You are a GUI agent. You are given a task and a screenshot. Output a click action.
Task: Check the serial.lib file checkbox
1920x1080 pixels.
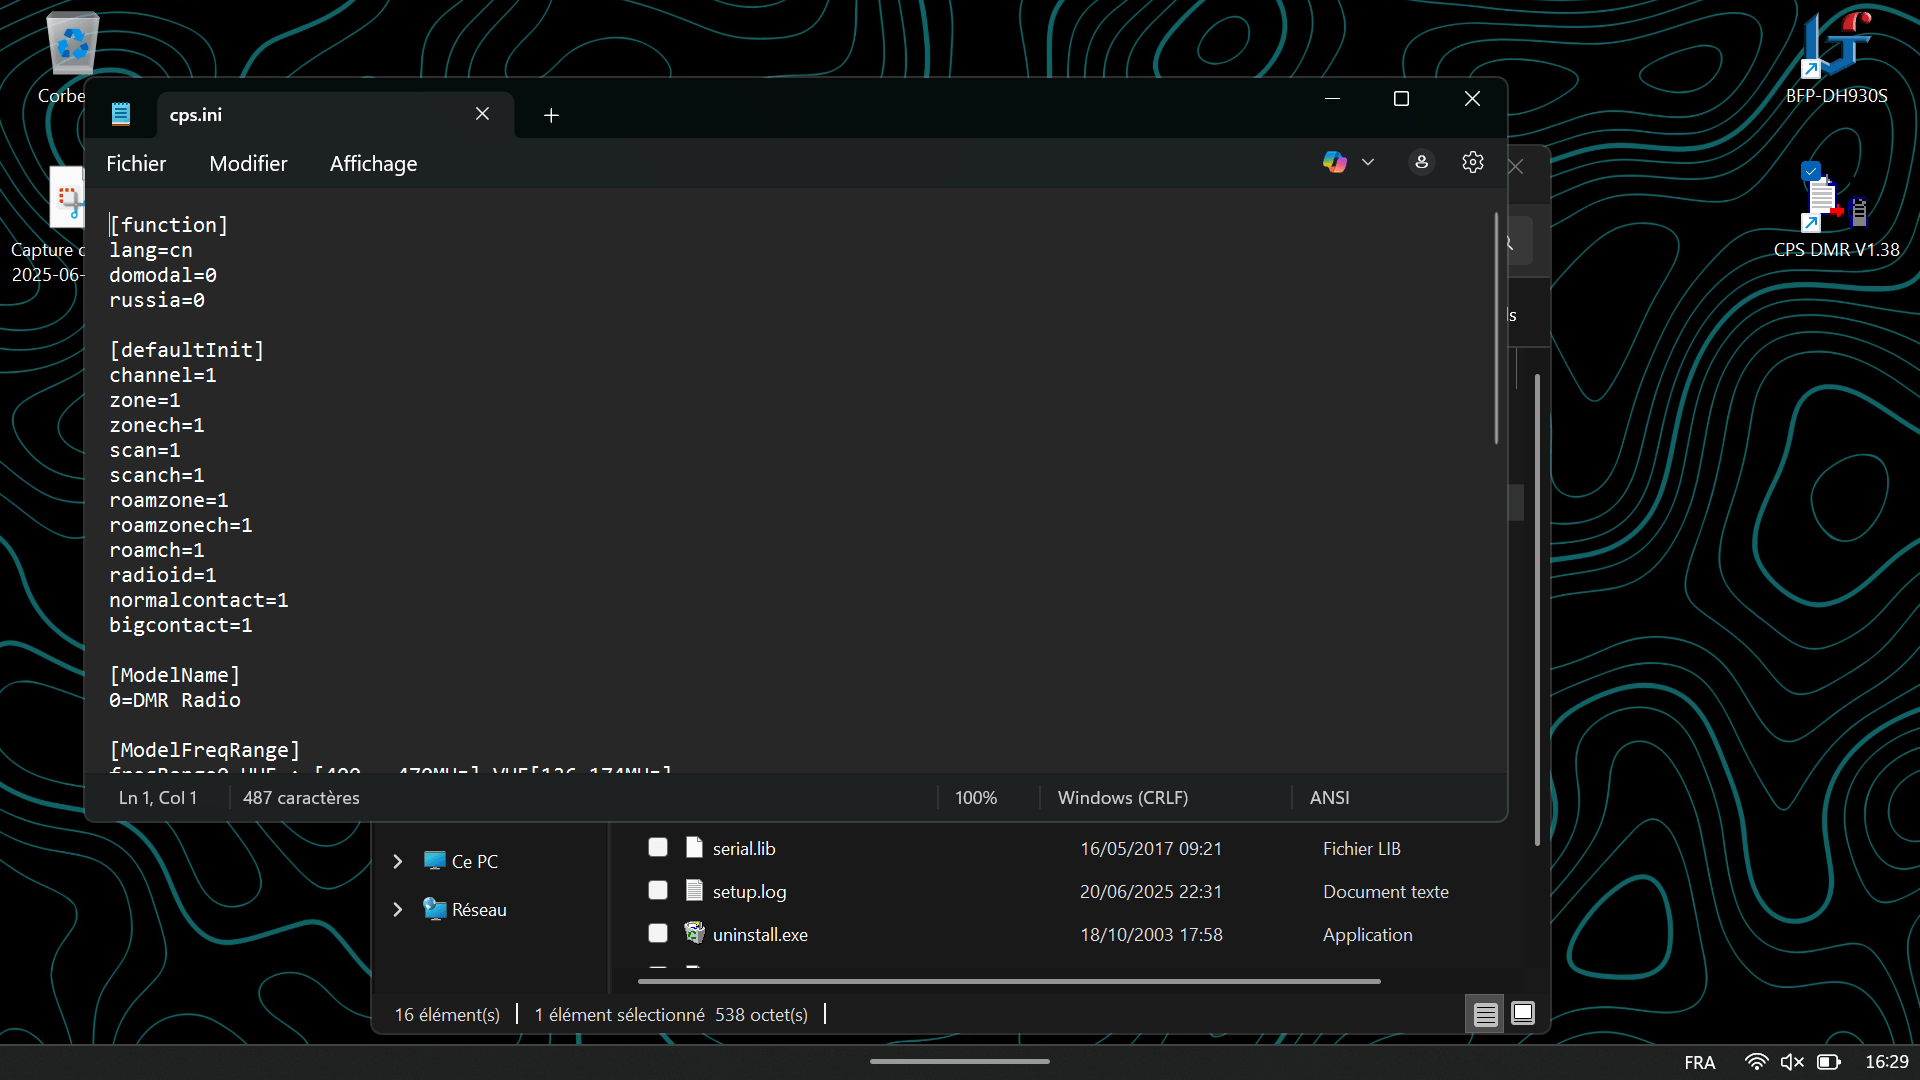[x=658, y=848]
